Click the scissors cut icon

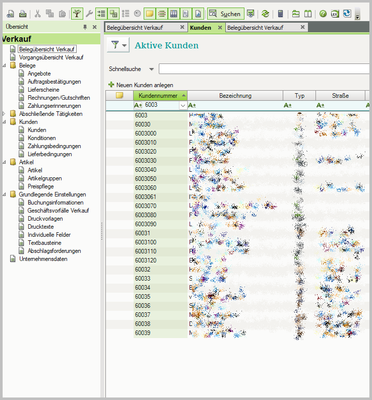point(38,14)
